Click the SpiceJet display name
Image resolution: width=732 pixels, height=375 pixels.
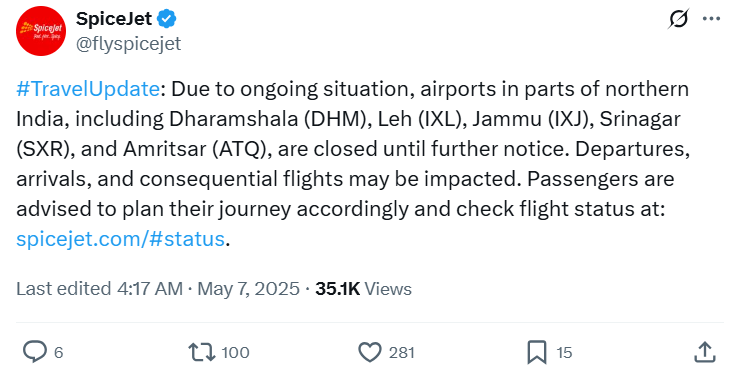[x=114, y=19]
